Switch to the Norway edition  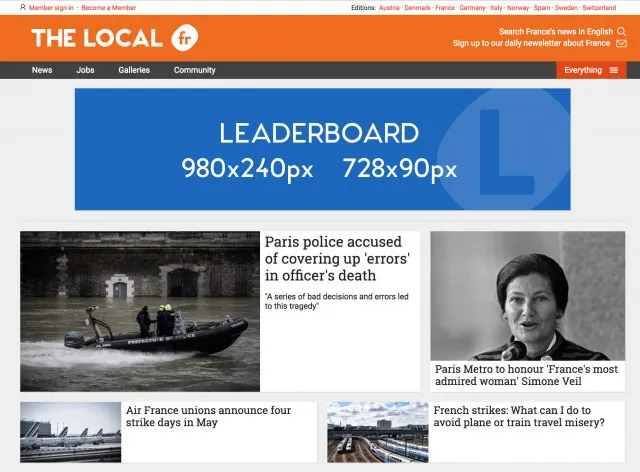(x=518, y=8)
